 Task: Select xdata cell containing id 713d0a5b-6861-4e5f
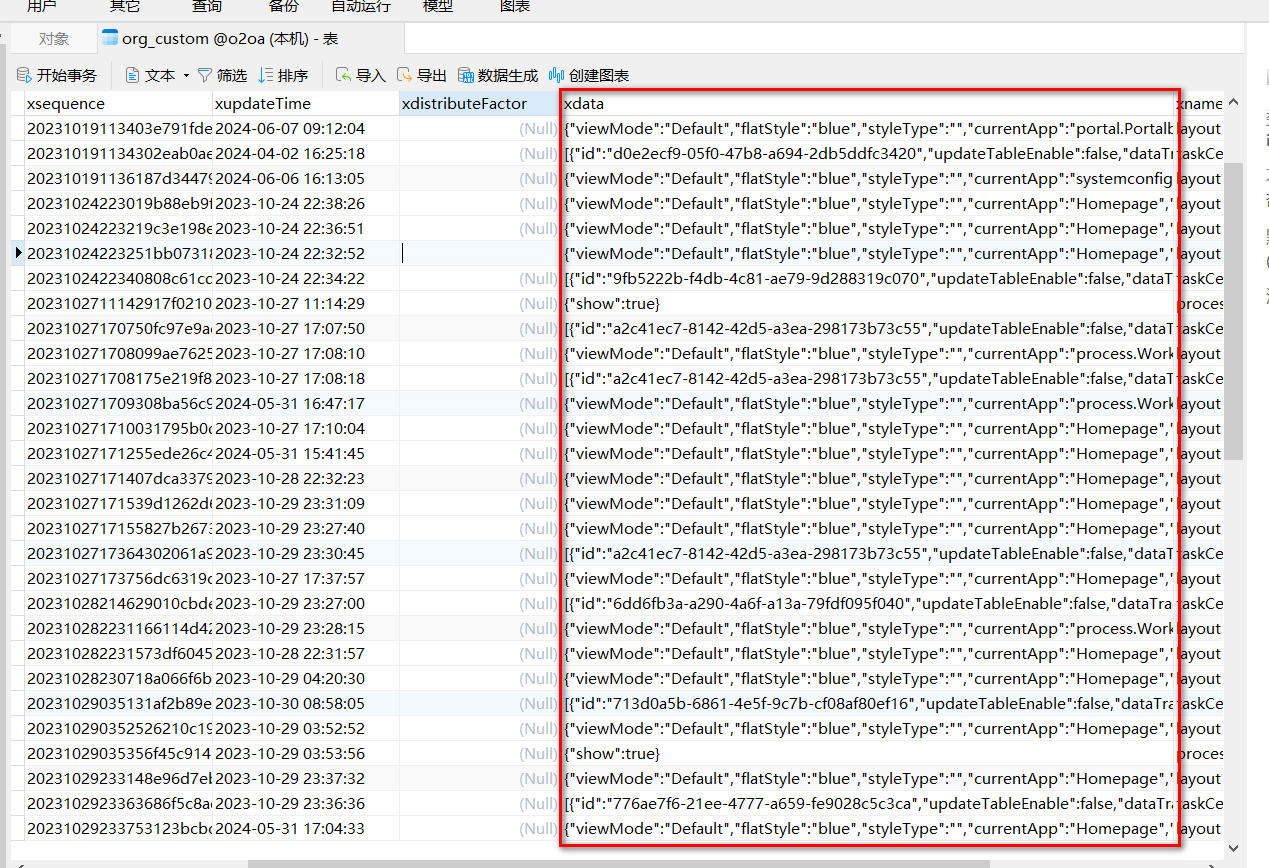(867, 703)
